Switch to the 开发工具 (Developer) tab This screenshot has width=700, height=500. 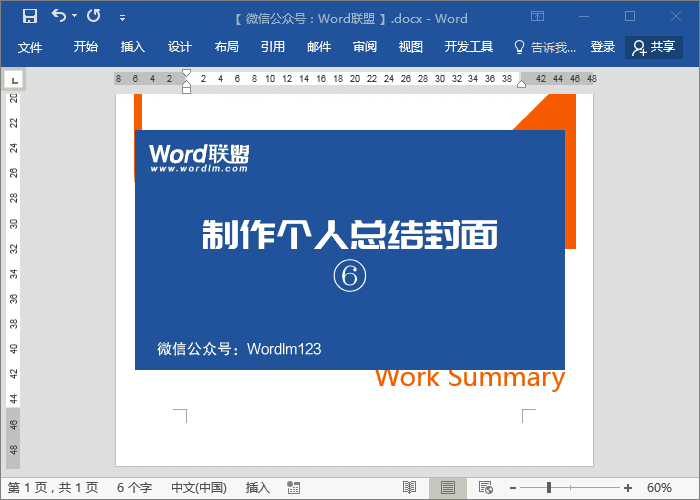[x=469, y=46]
